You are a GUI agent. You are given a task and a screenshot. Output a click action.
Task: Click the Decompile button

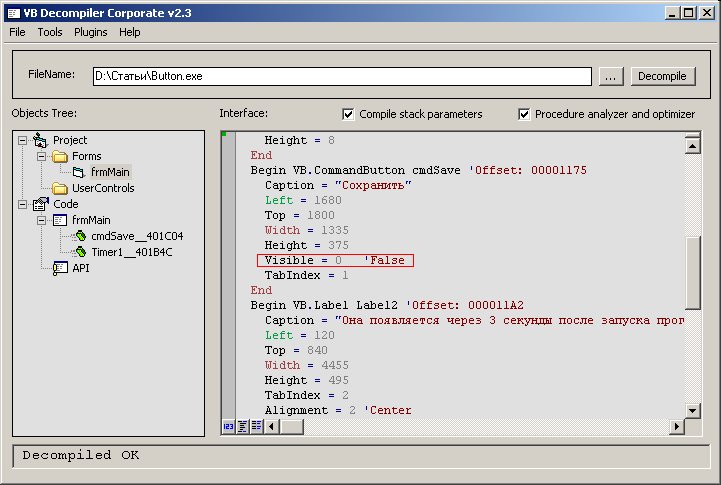[x=662, y=76]
